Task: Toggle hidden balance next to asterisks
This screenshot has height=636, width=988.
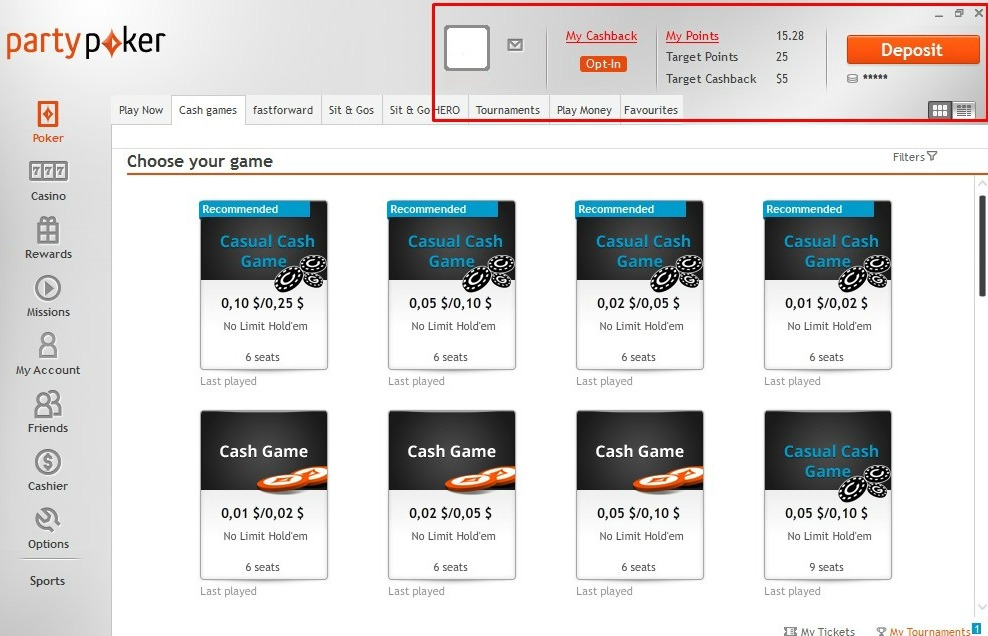Action: (x=852, y=78)
